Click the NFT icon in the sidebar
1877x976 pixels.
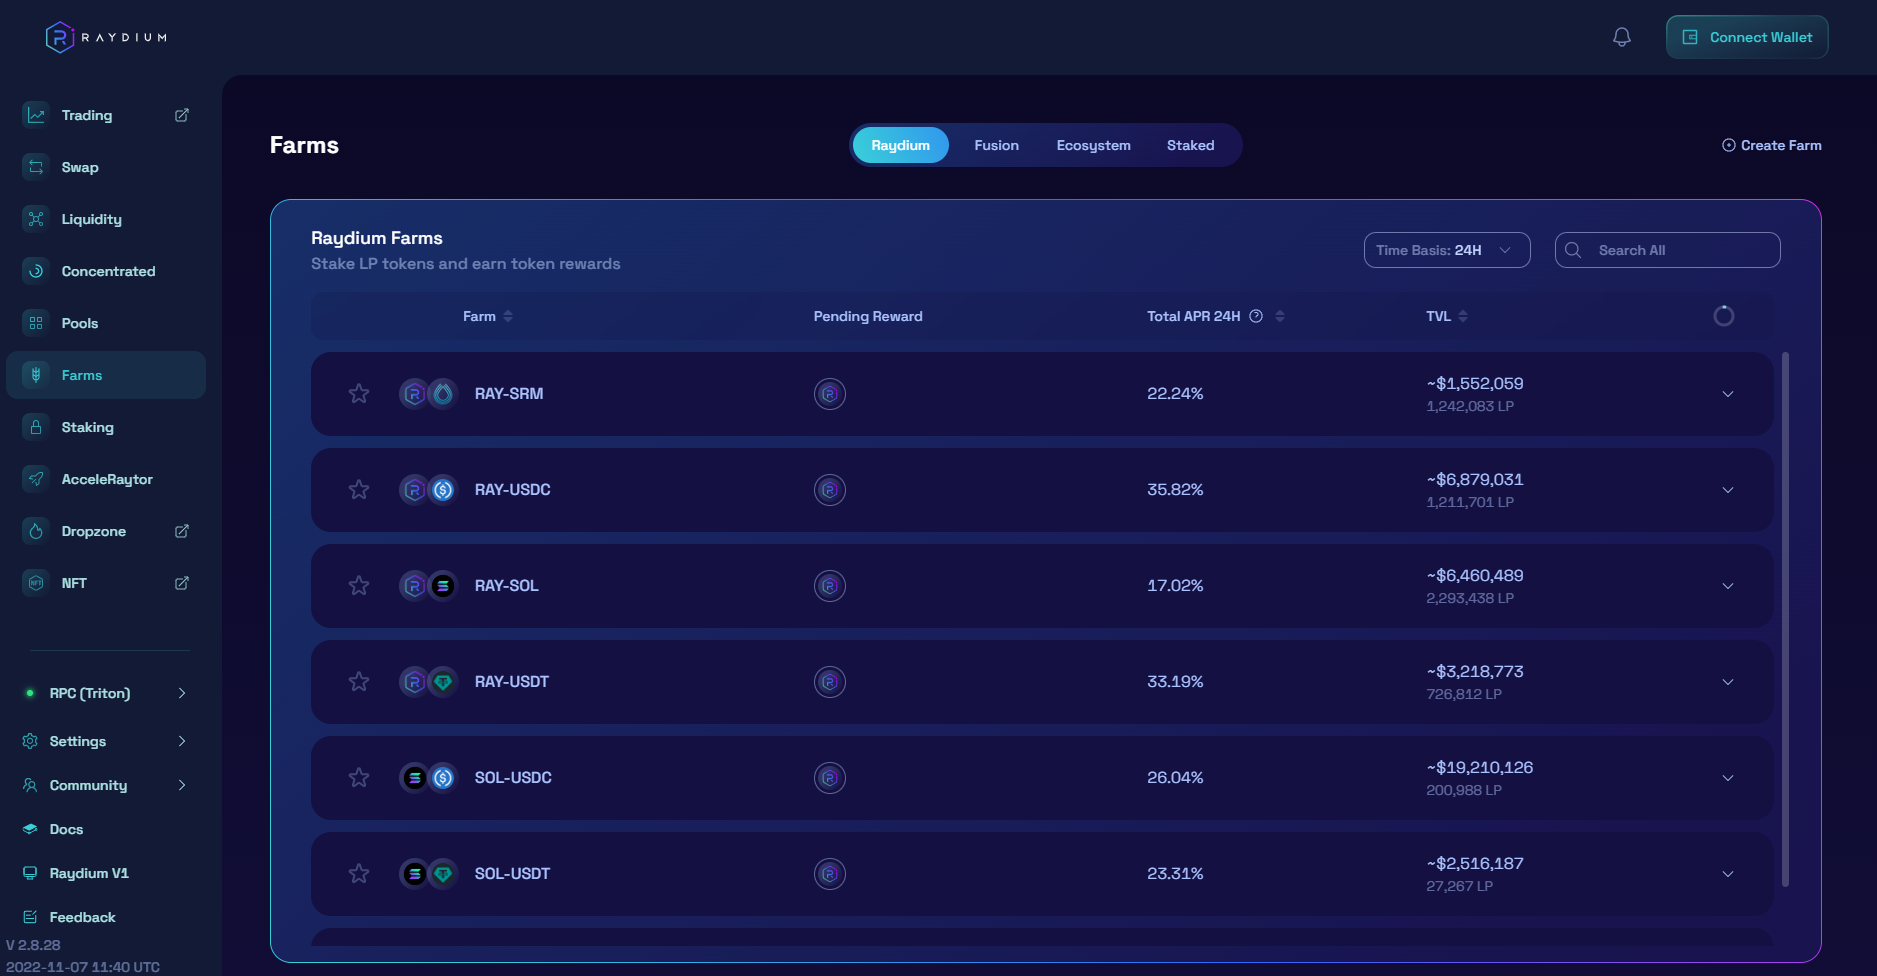36,583
